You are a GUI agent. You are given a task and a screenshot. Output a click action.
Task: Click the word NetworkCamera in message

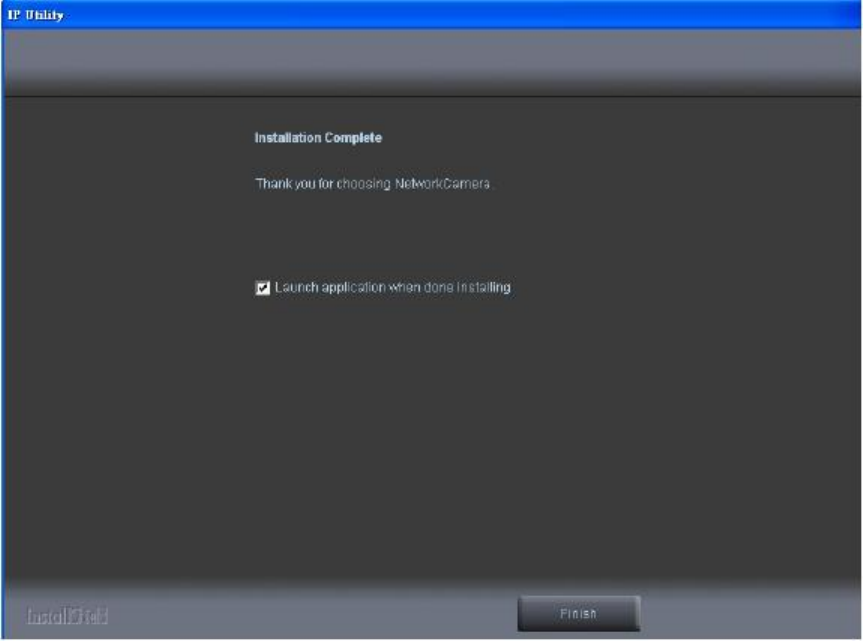pyautogui.click(x=443, y=183)
